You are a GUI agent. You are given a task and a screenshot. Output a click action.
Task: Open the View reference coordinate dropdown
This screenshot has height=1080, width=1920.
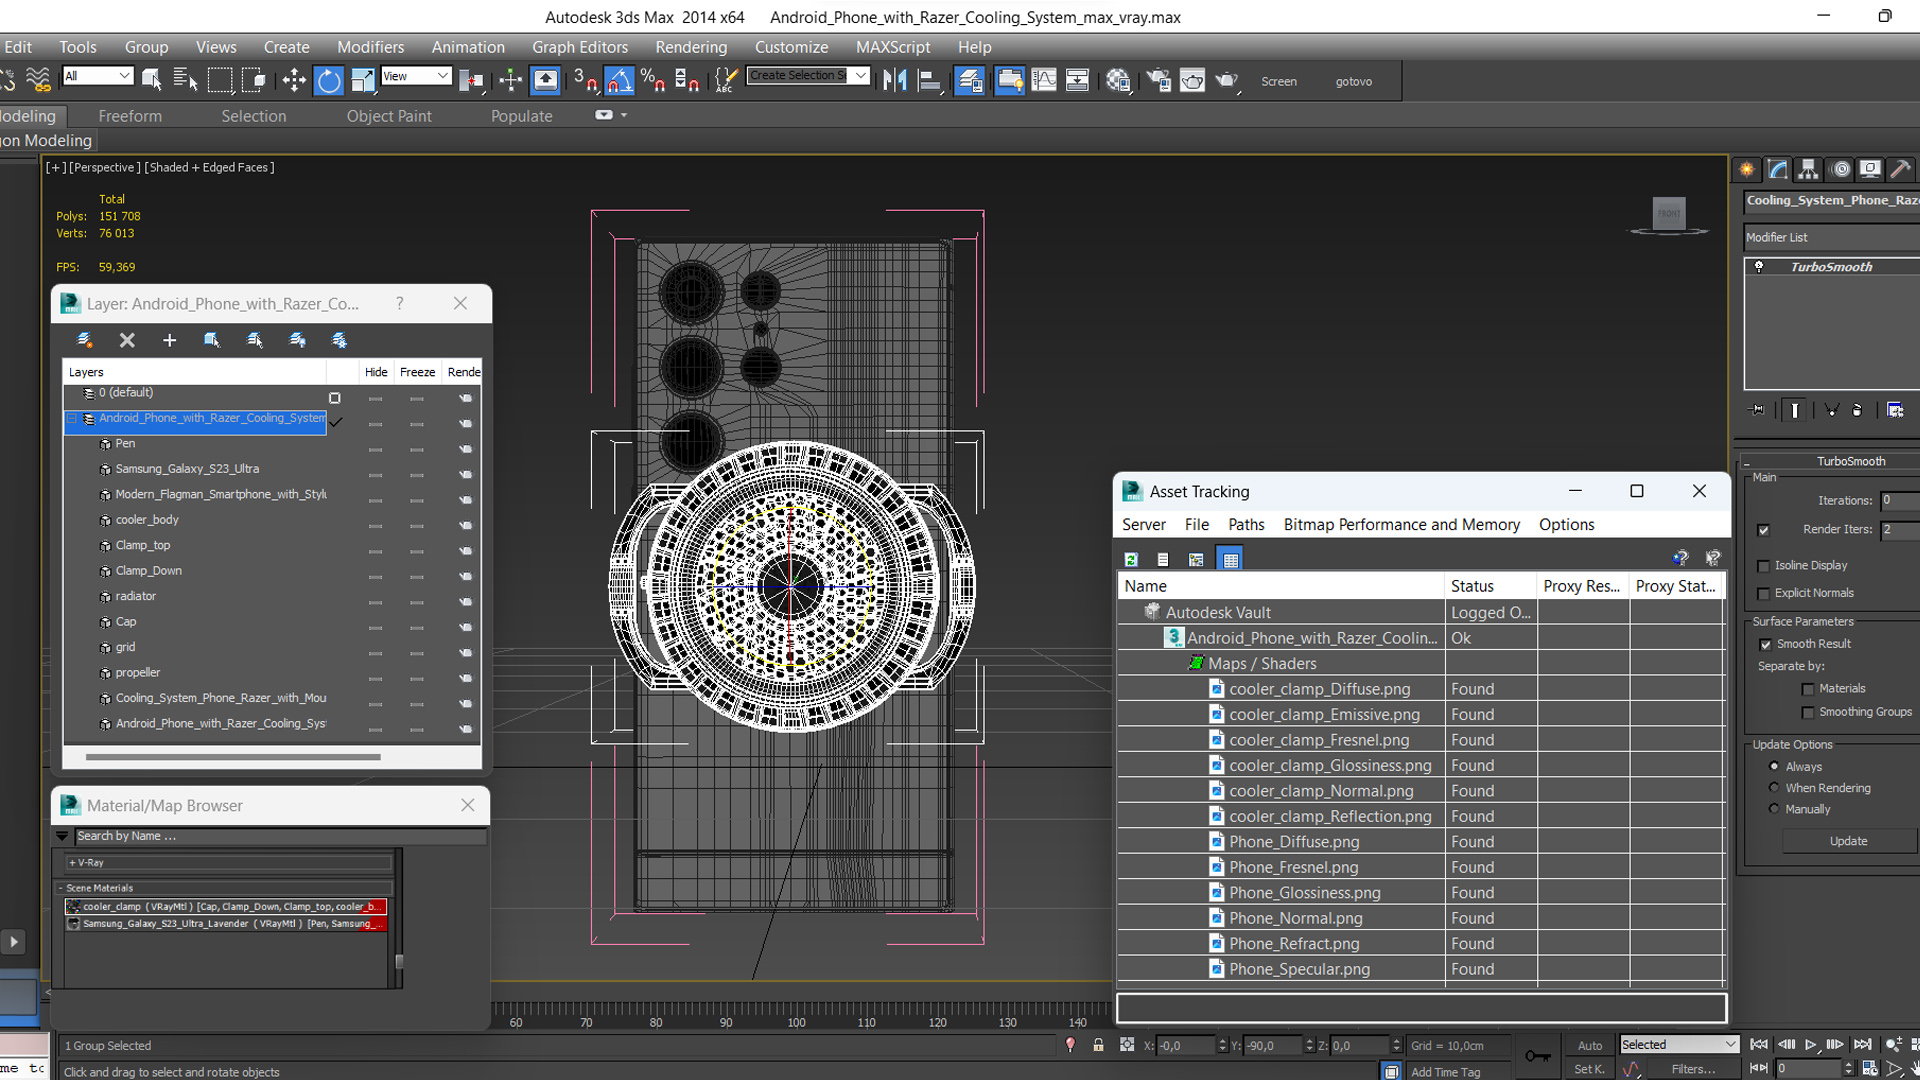pyautogui.click(x=416, y=76)
